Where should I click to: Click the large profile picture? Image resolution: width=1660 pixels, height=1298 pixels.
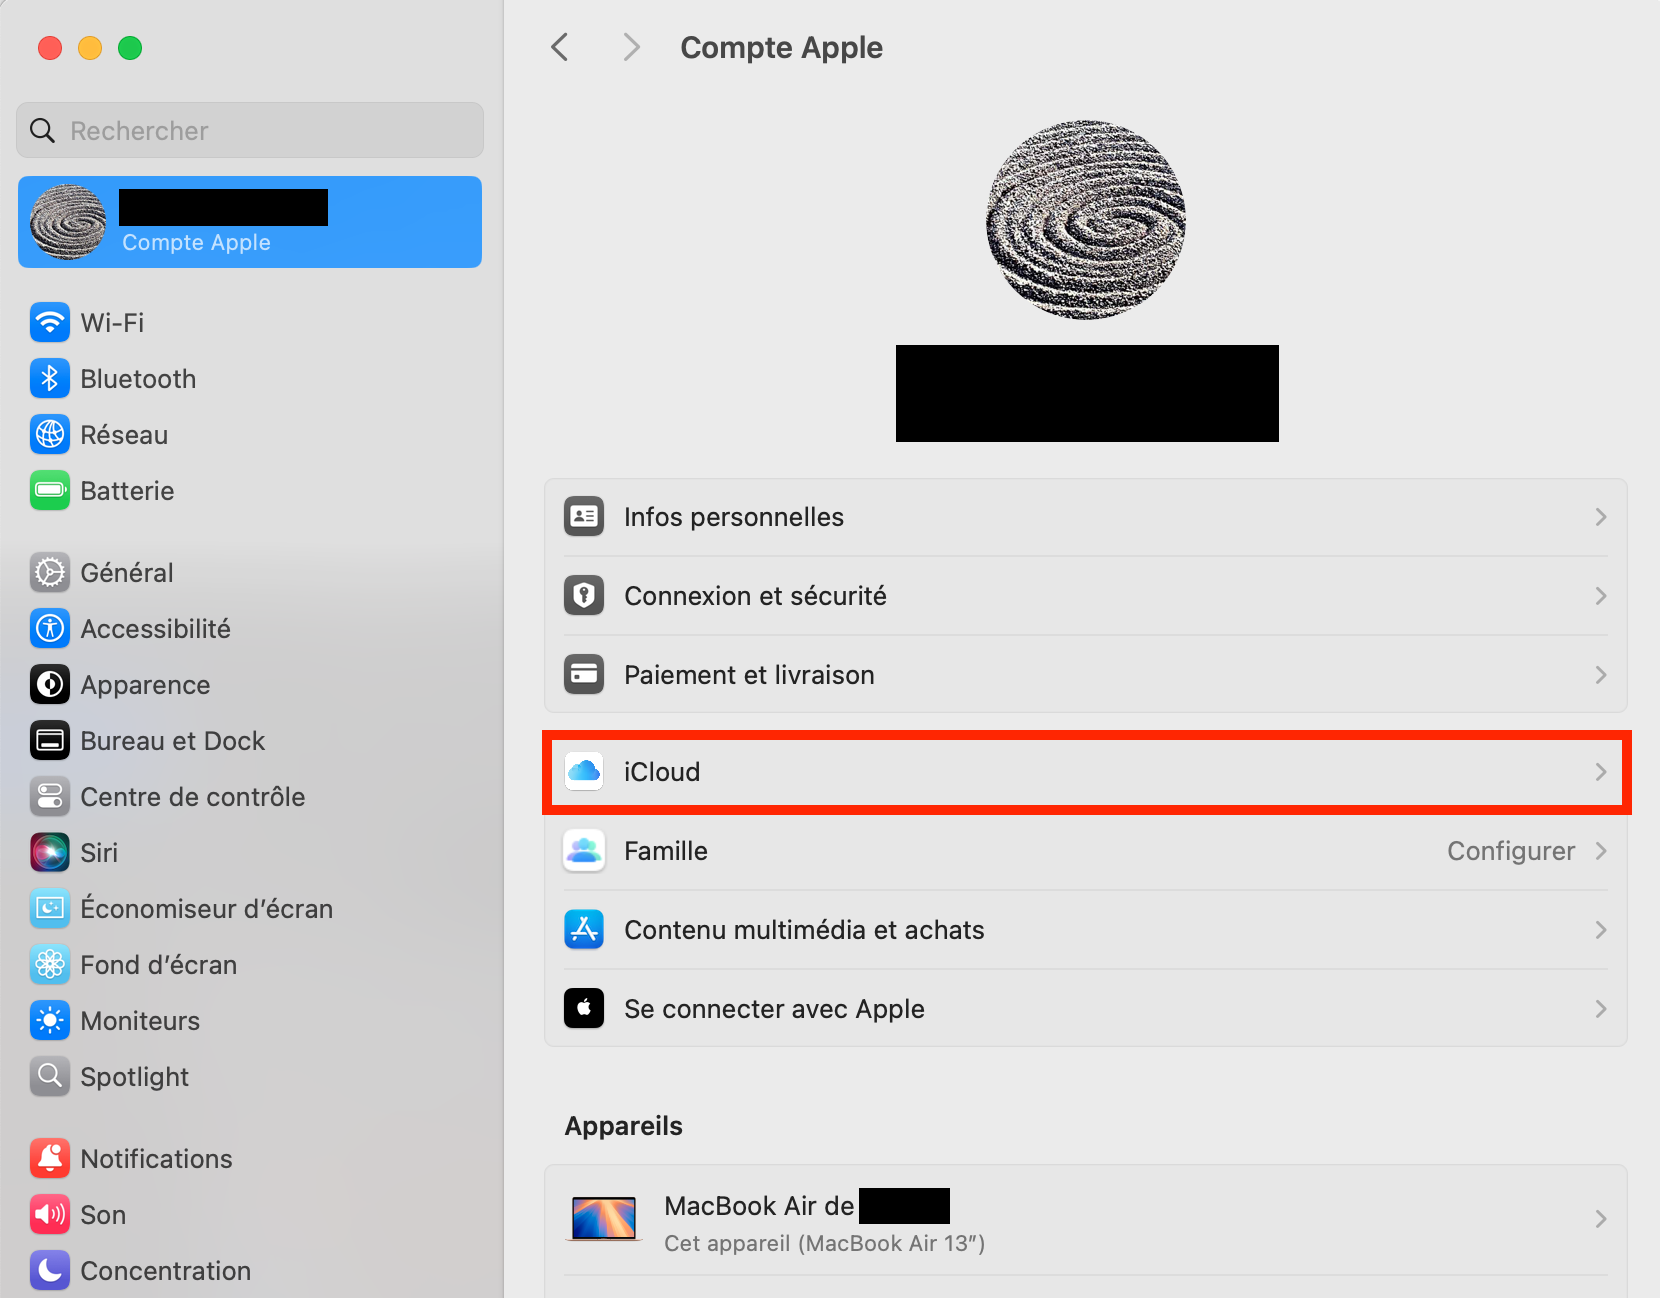pos(1086,220)
